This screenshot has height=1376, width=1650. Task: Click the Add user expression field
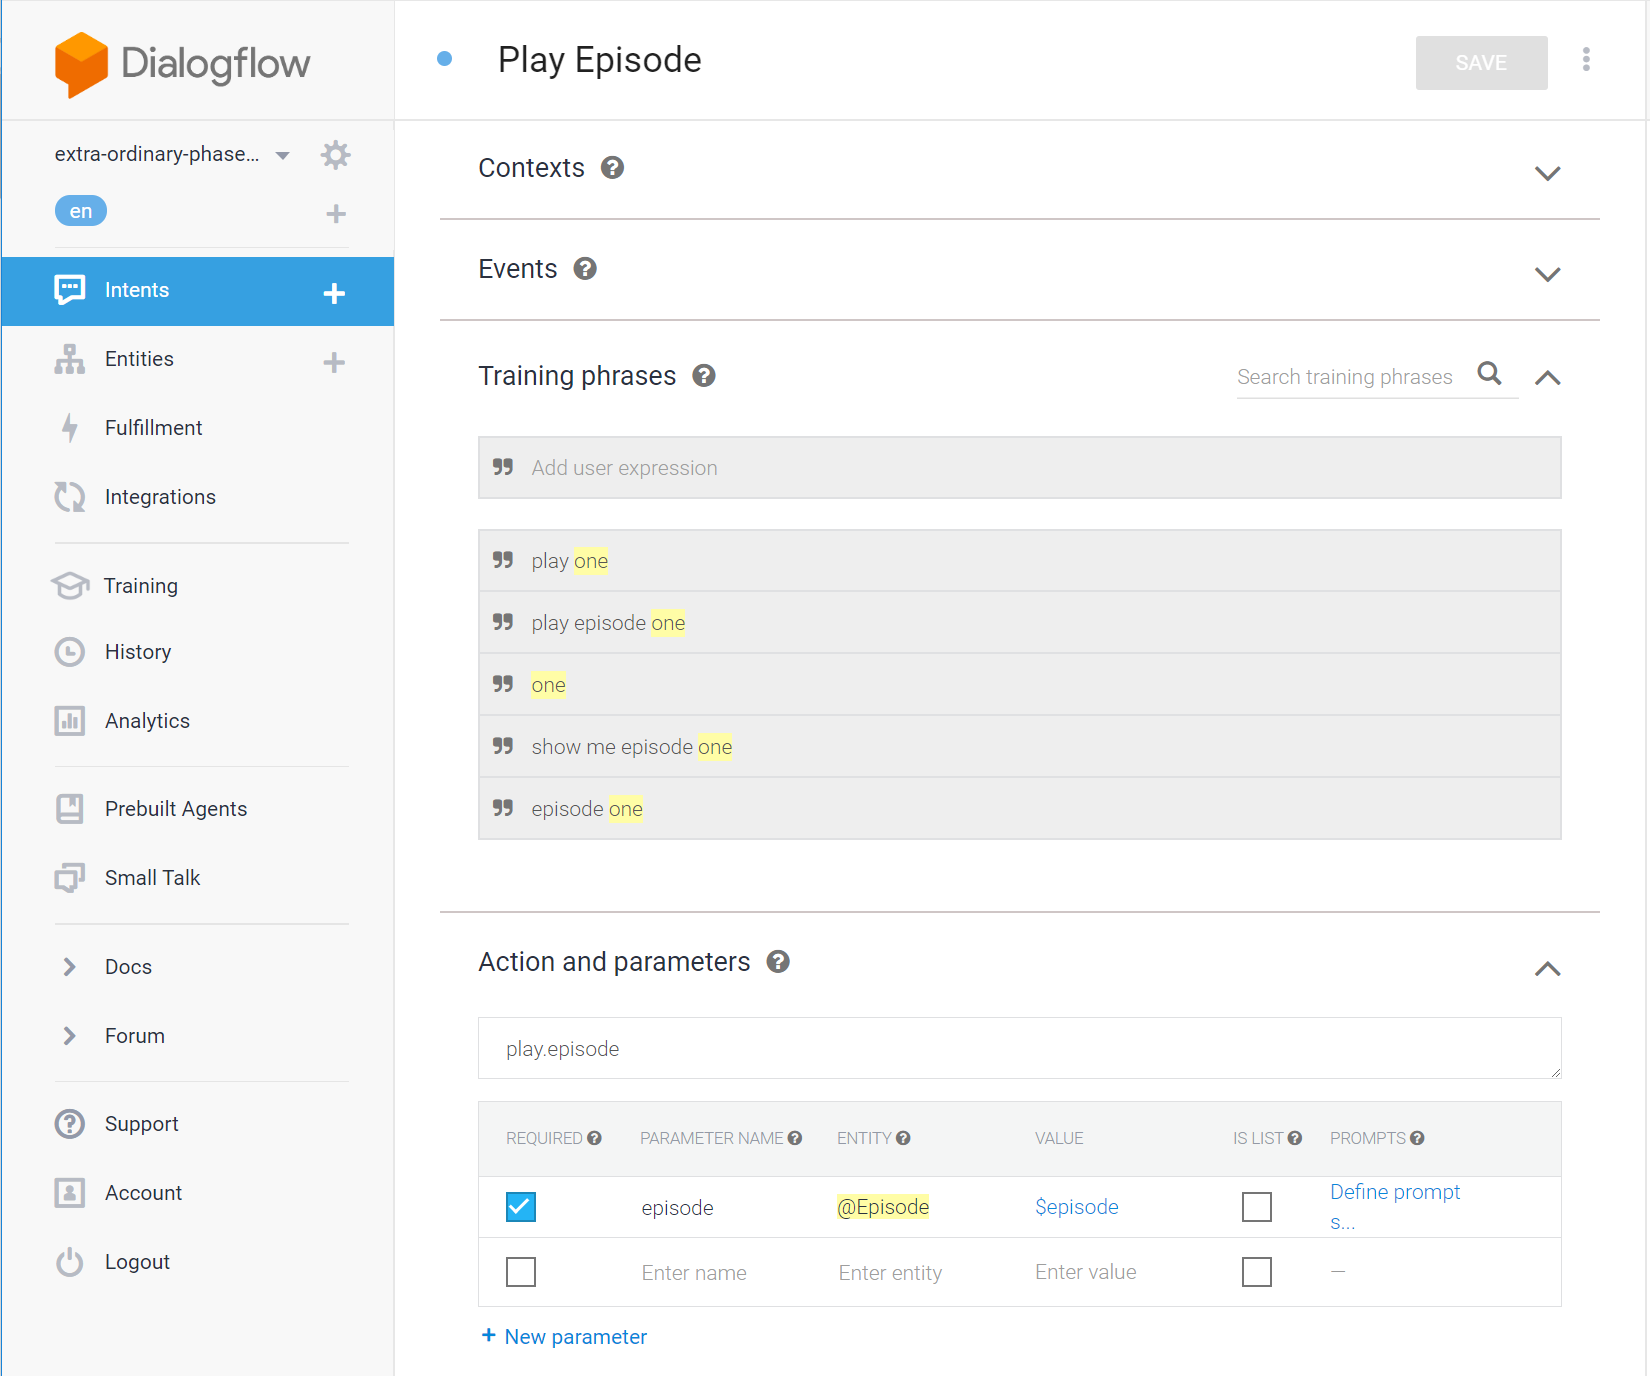[1020, 468]
